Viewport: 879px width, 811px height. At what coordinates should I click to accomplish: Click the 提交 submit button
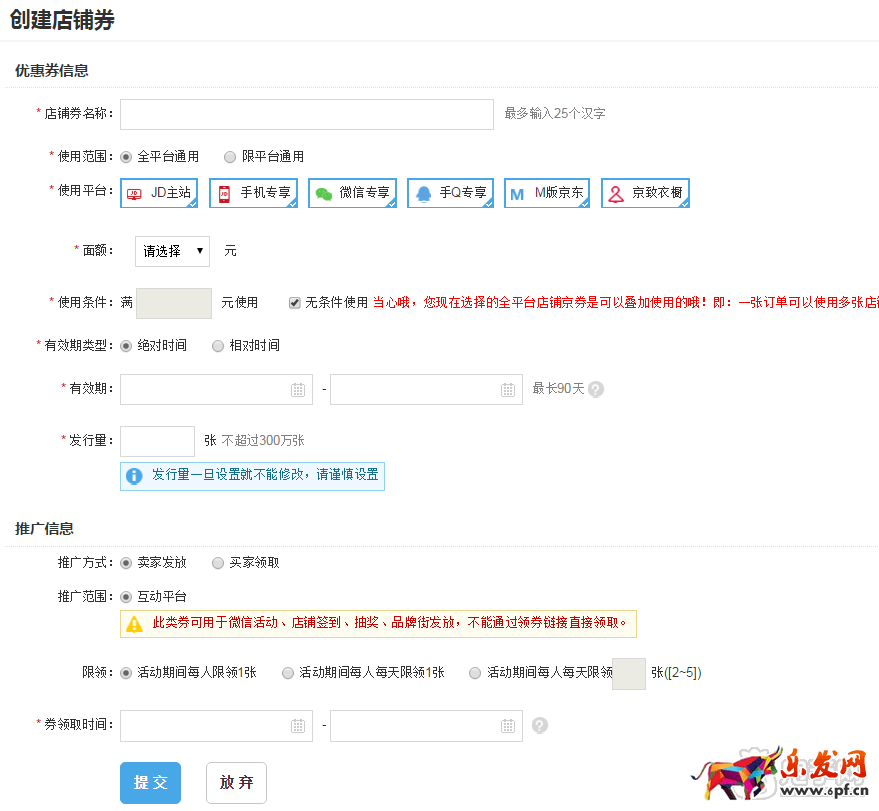click(150, 782)
